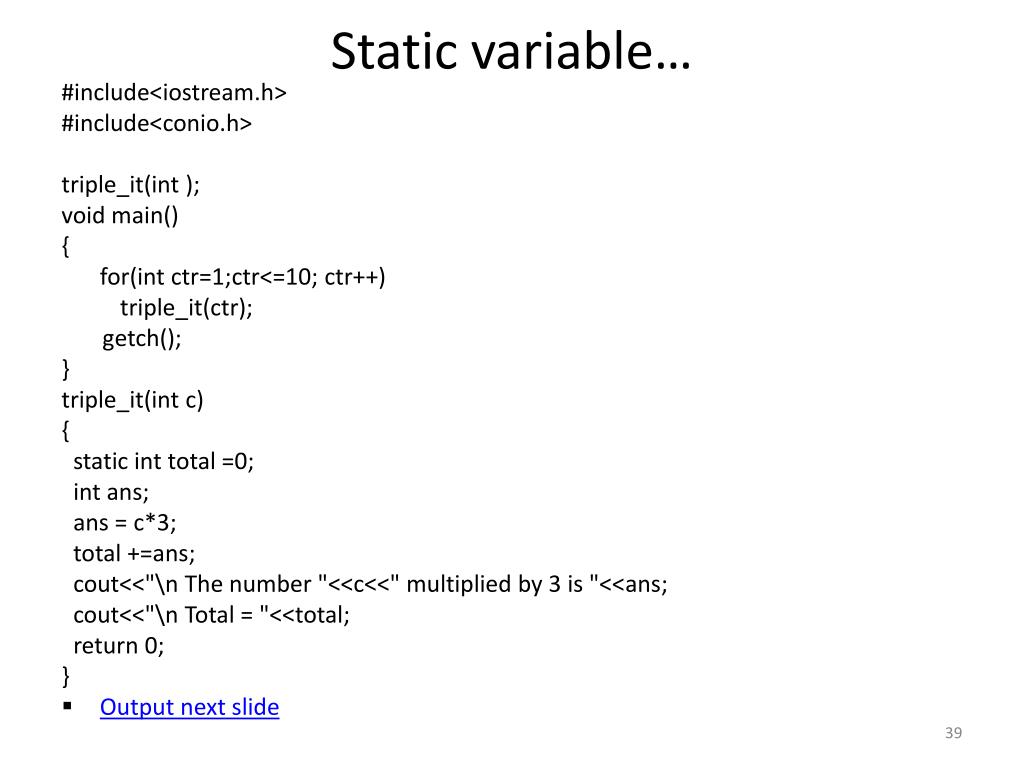Select the '#include<conio.h>' line

click(x=157, y=123)
